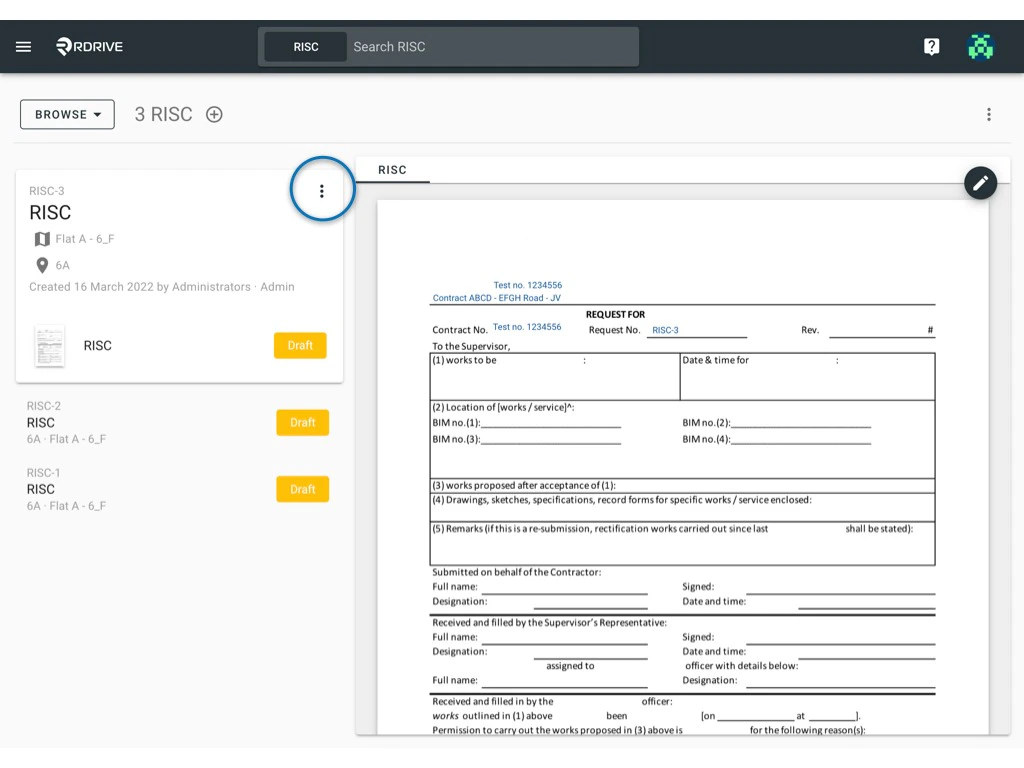Open the three-dot menu near the page header
The width and height of the screenshot is (1024, 768).
click(989, 114)
